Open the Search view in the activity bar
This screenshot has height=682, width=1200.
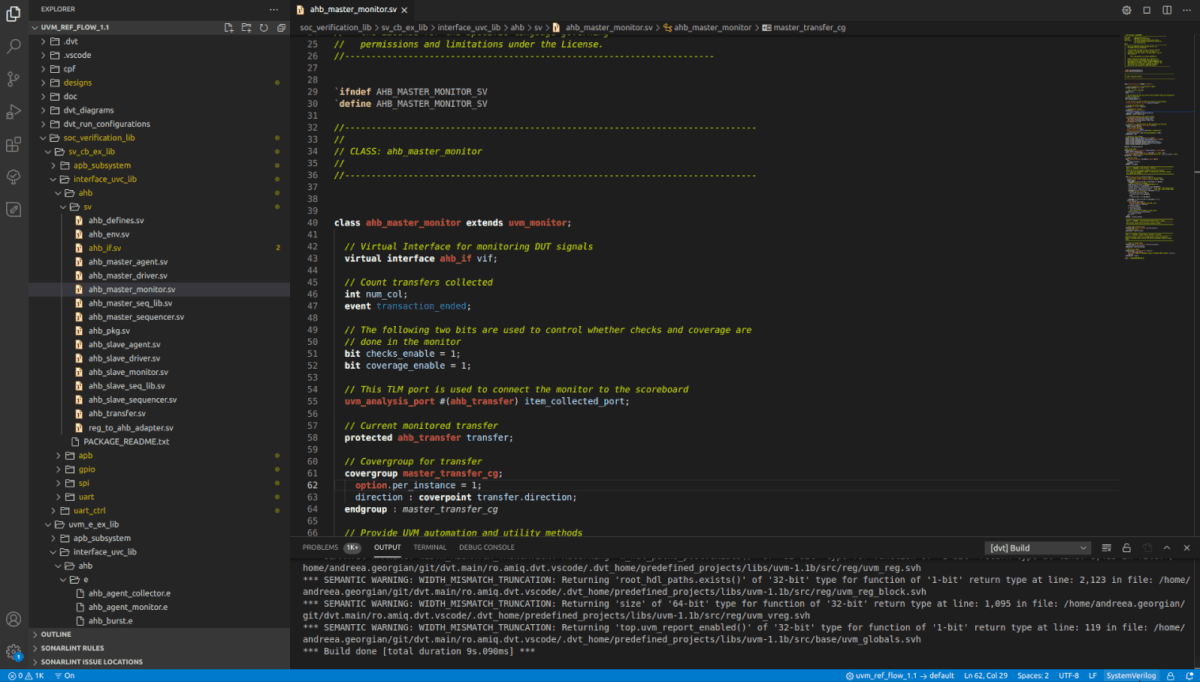(x=13, y=45)
